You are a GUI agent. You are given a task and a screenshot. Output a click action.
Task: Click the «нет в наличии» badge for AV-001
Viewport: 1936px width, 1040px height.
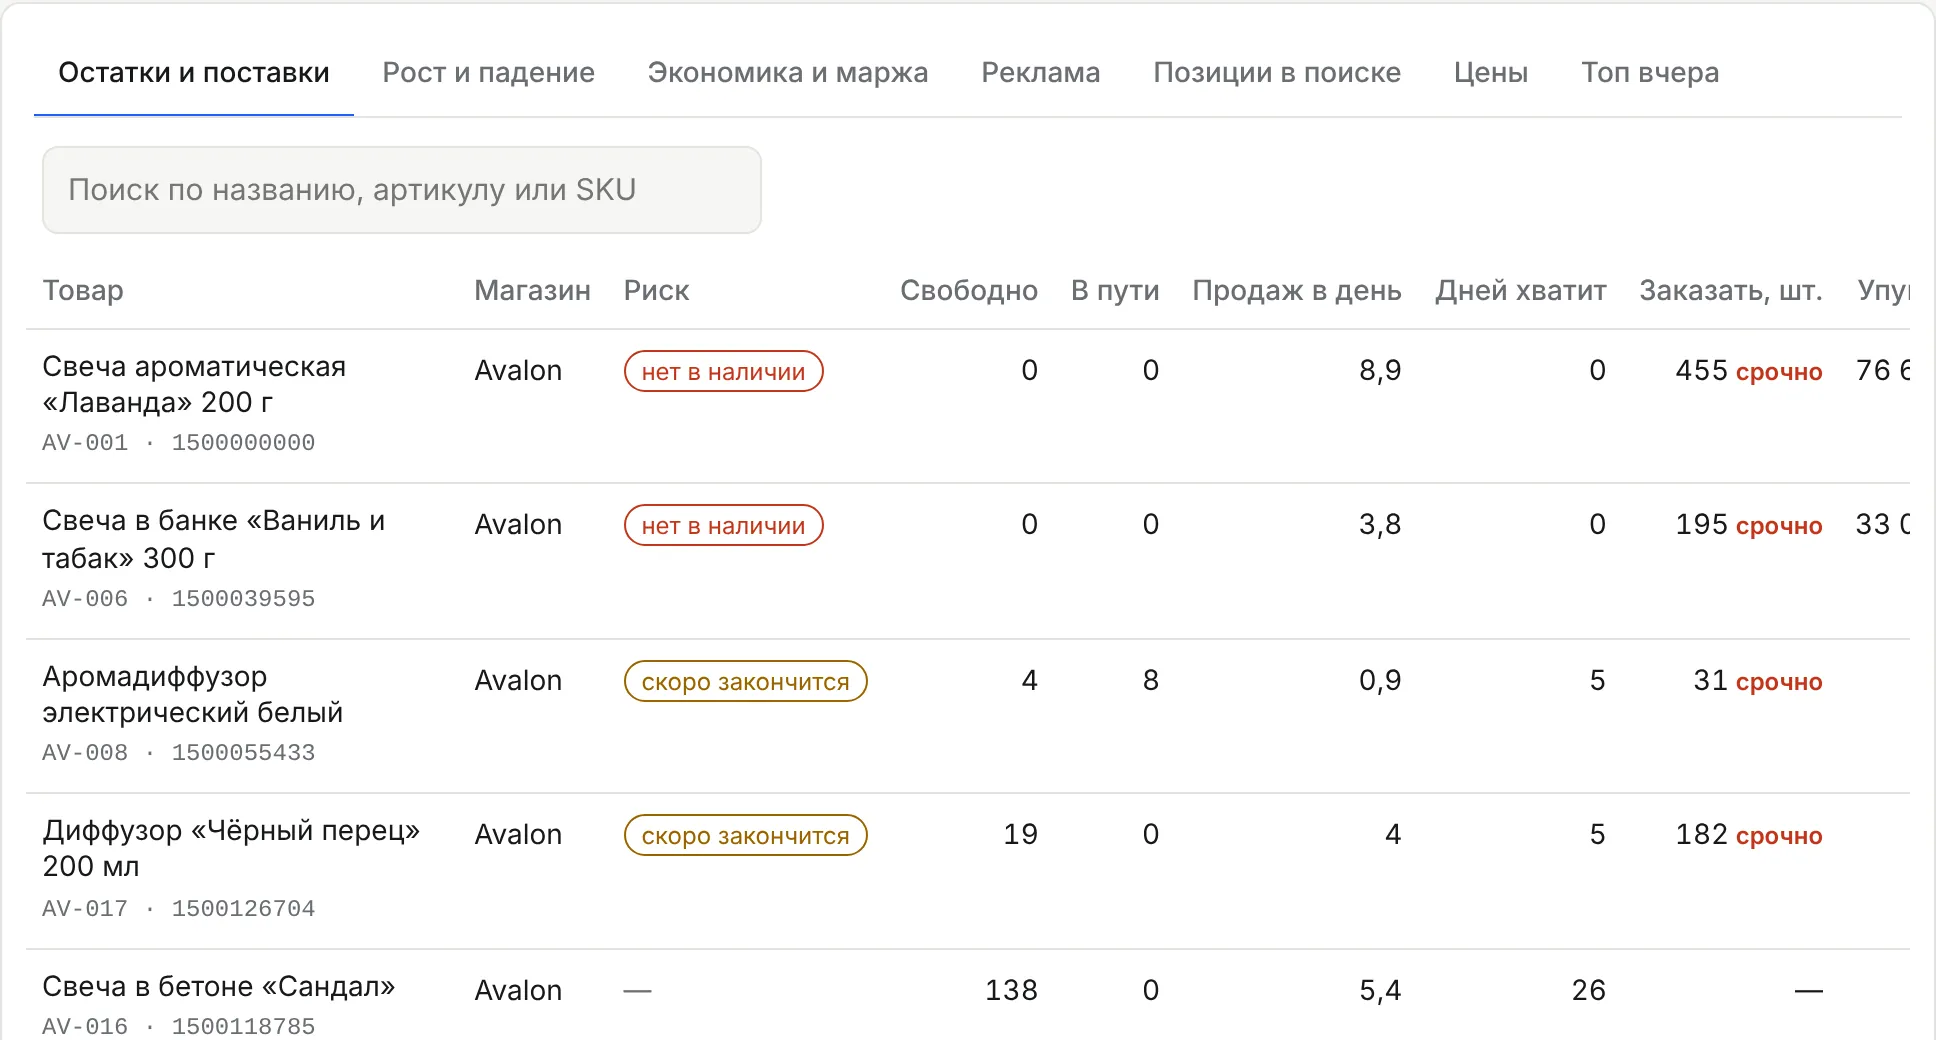click(723, 371)
